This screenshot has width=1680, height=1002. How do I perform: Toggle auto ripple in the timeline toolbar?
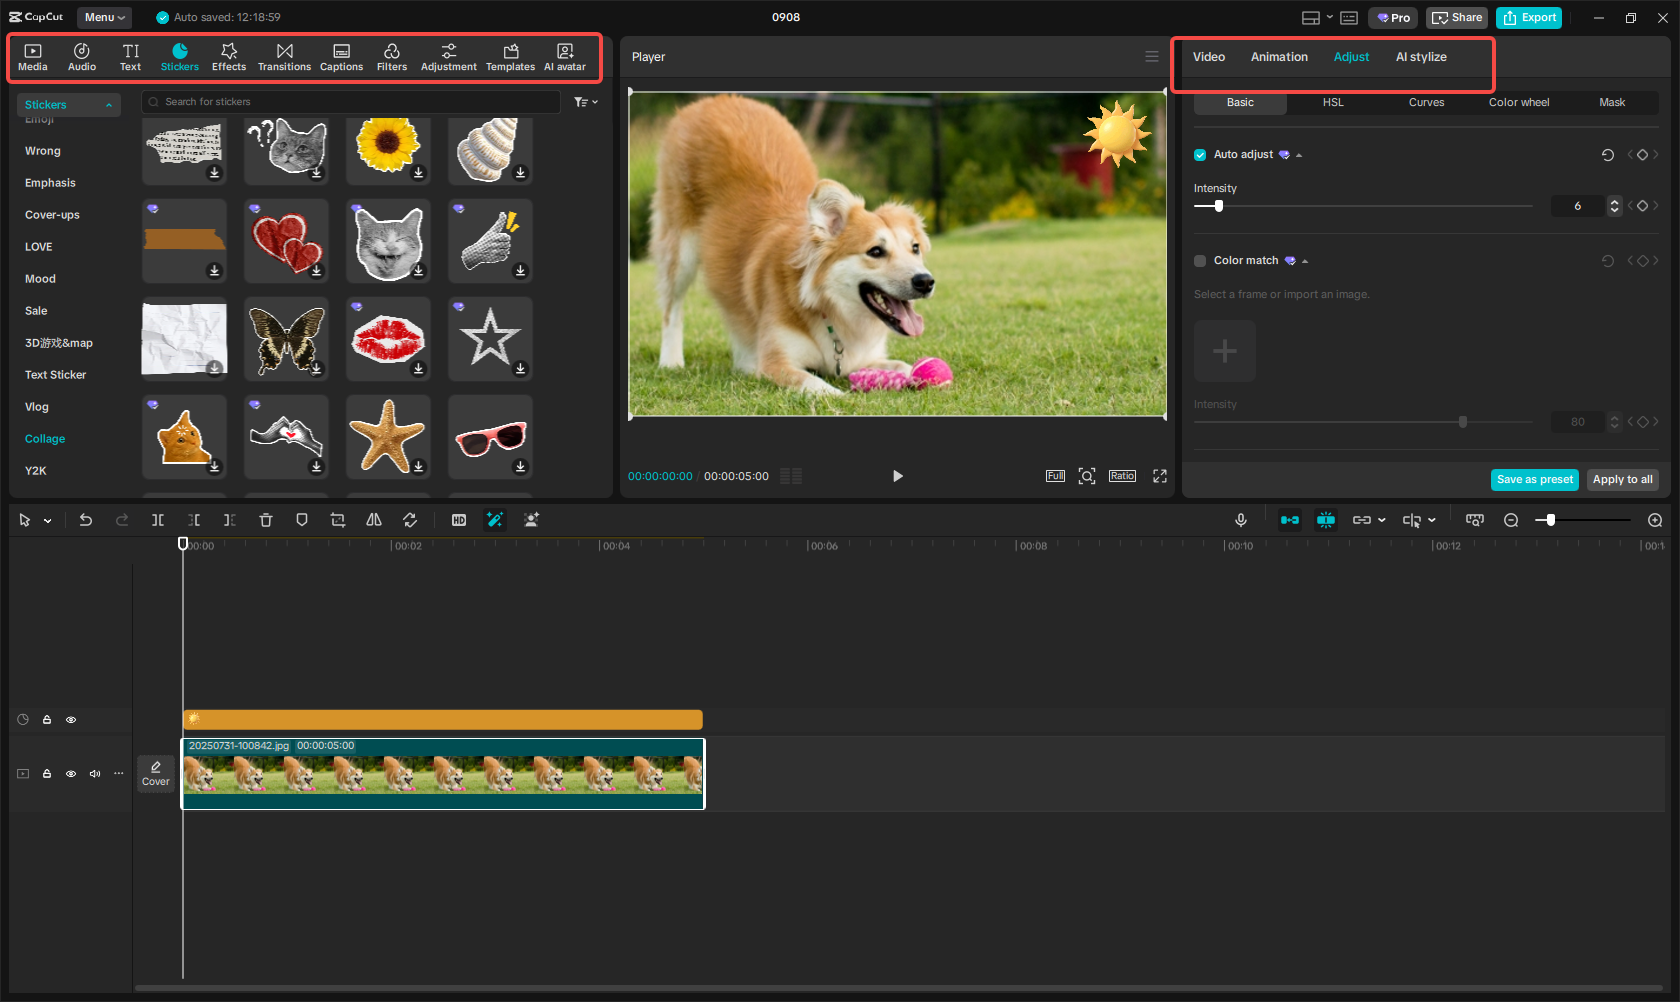coord(1290,520)
